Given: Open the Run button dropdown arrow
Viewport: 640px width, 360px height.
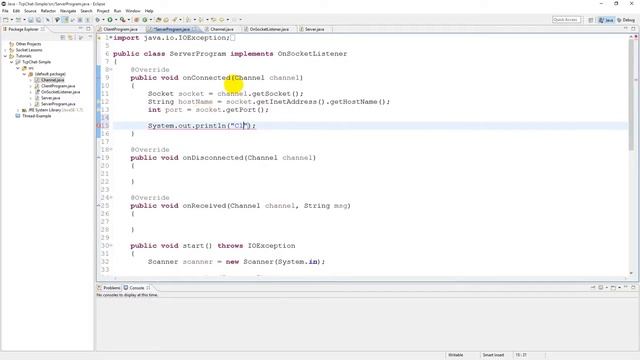Looking at the screenshot, I should pos(115,20).
